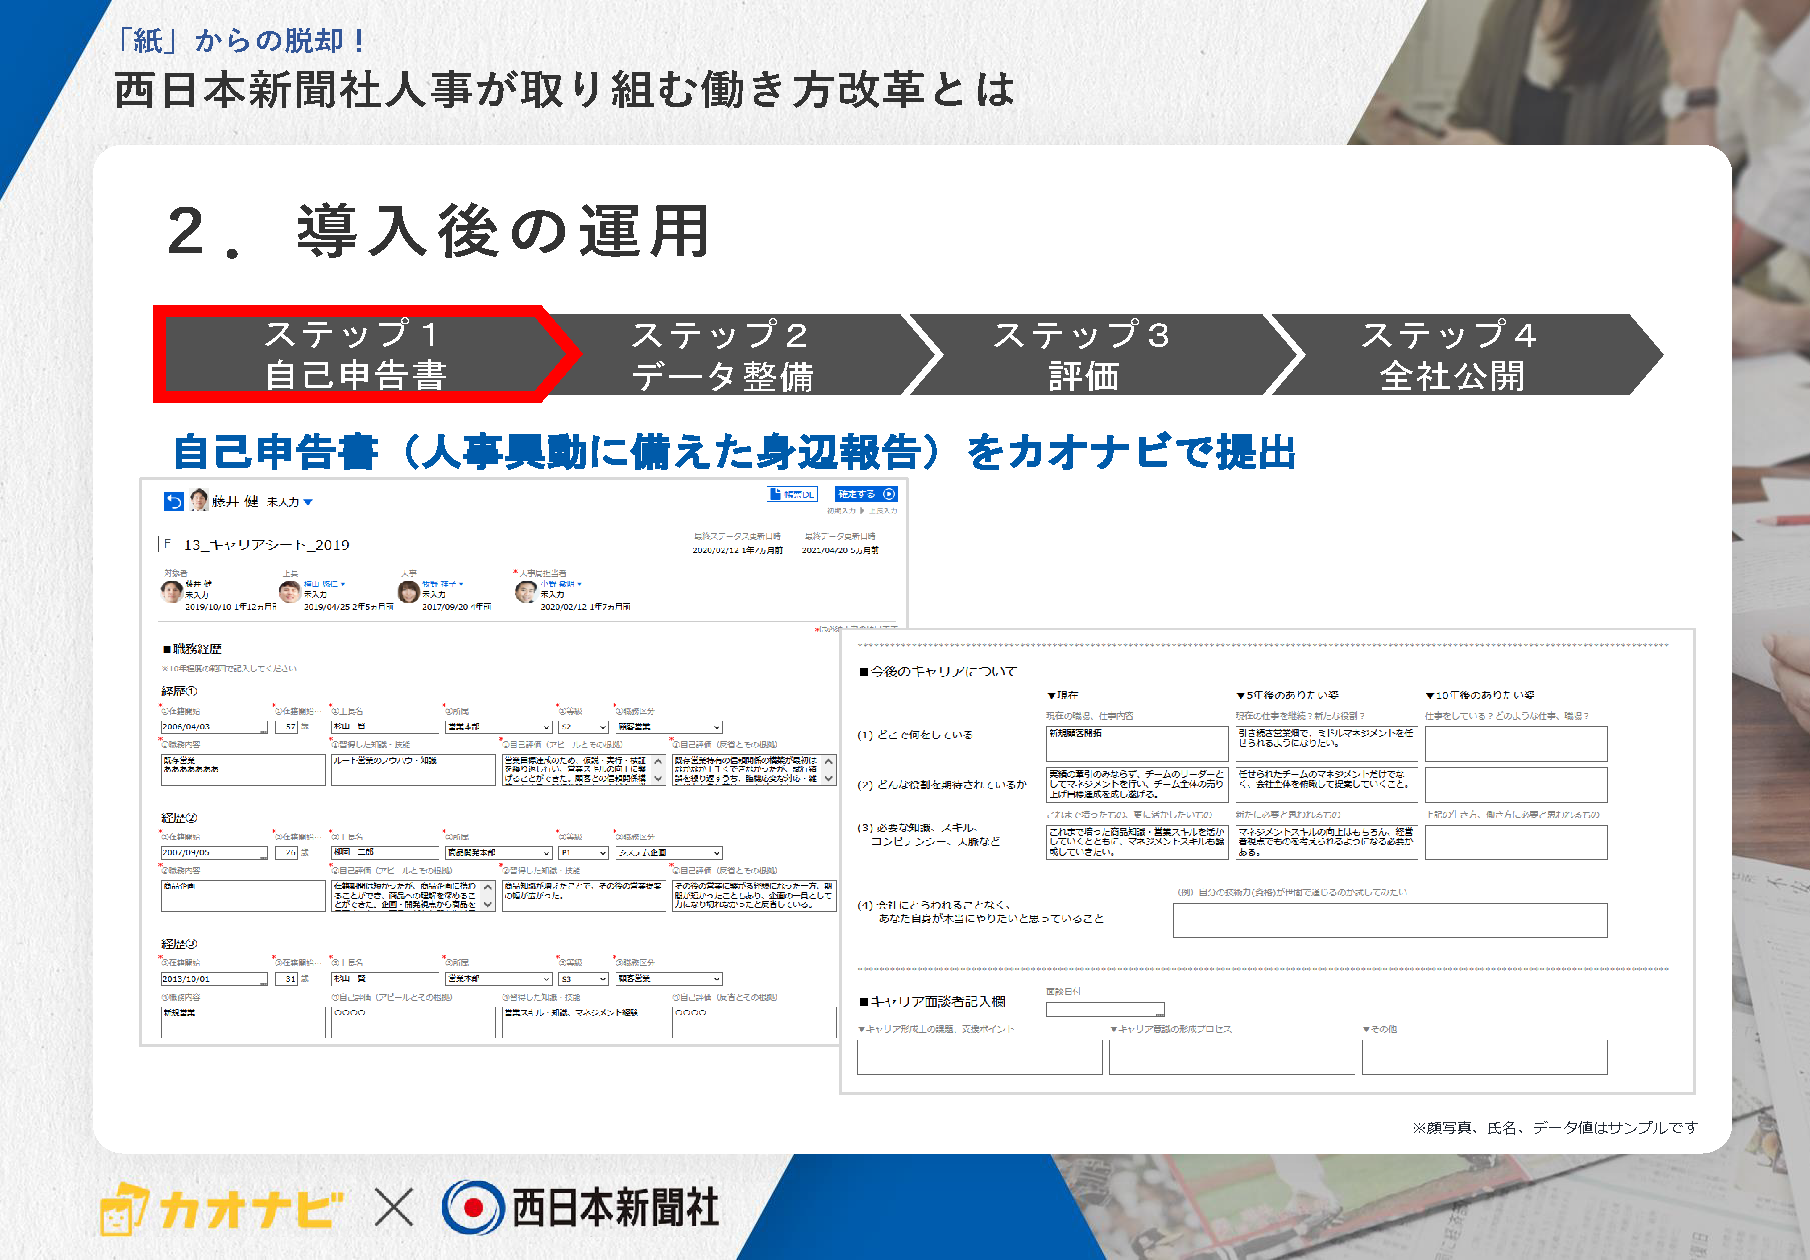Open the 人事 name dropdown arrow

point(461,584)
